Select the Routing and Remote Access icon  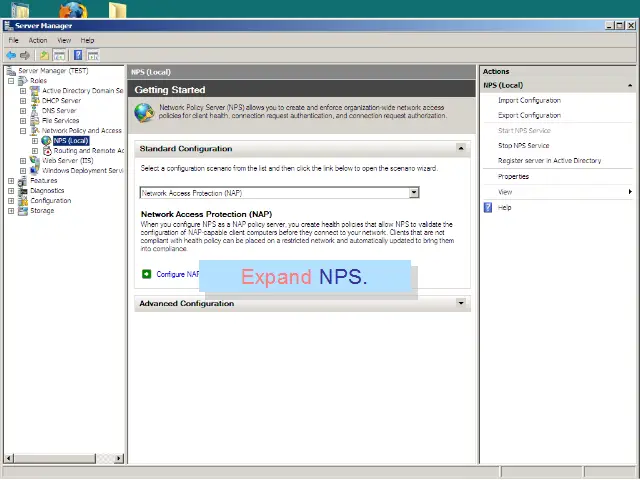47,150
